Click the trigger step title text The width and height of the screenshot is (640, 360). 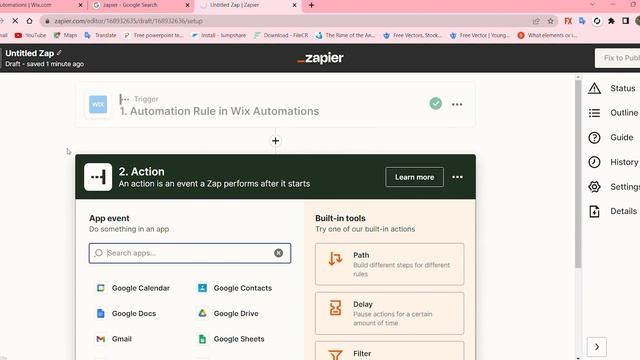[x=219, y=111]
